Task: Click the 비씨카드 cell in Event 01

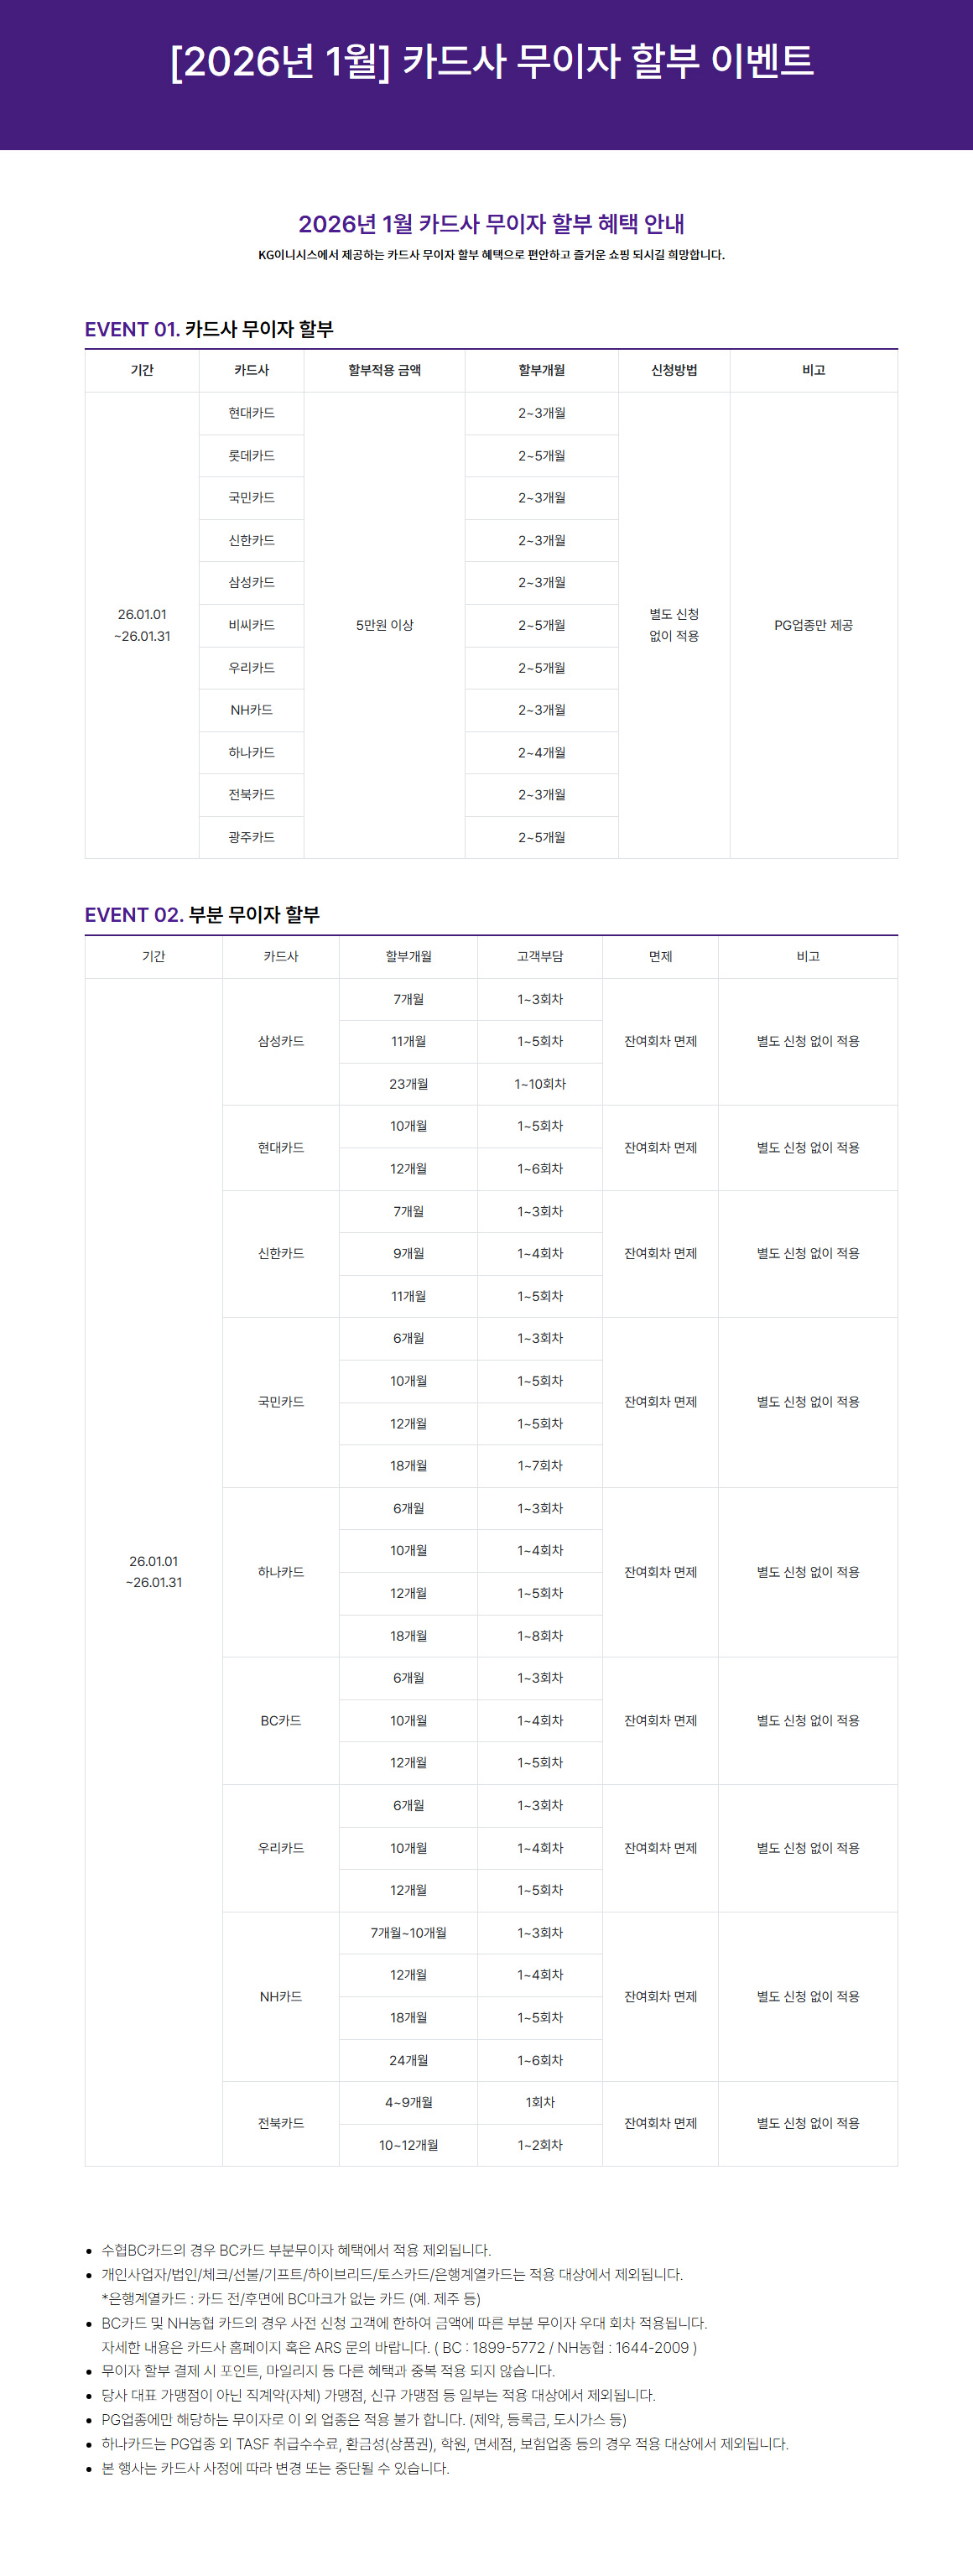Action: click(x=251, y=625)
